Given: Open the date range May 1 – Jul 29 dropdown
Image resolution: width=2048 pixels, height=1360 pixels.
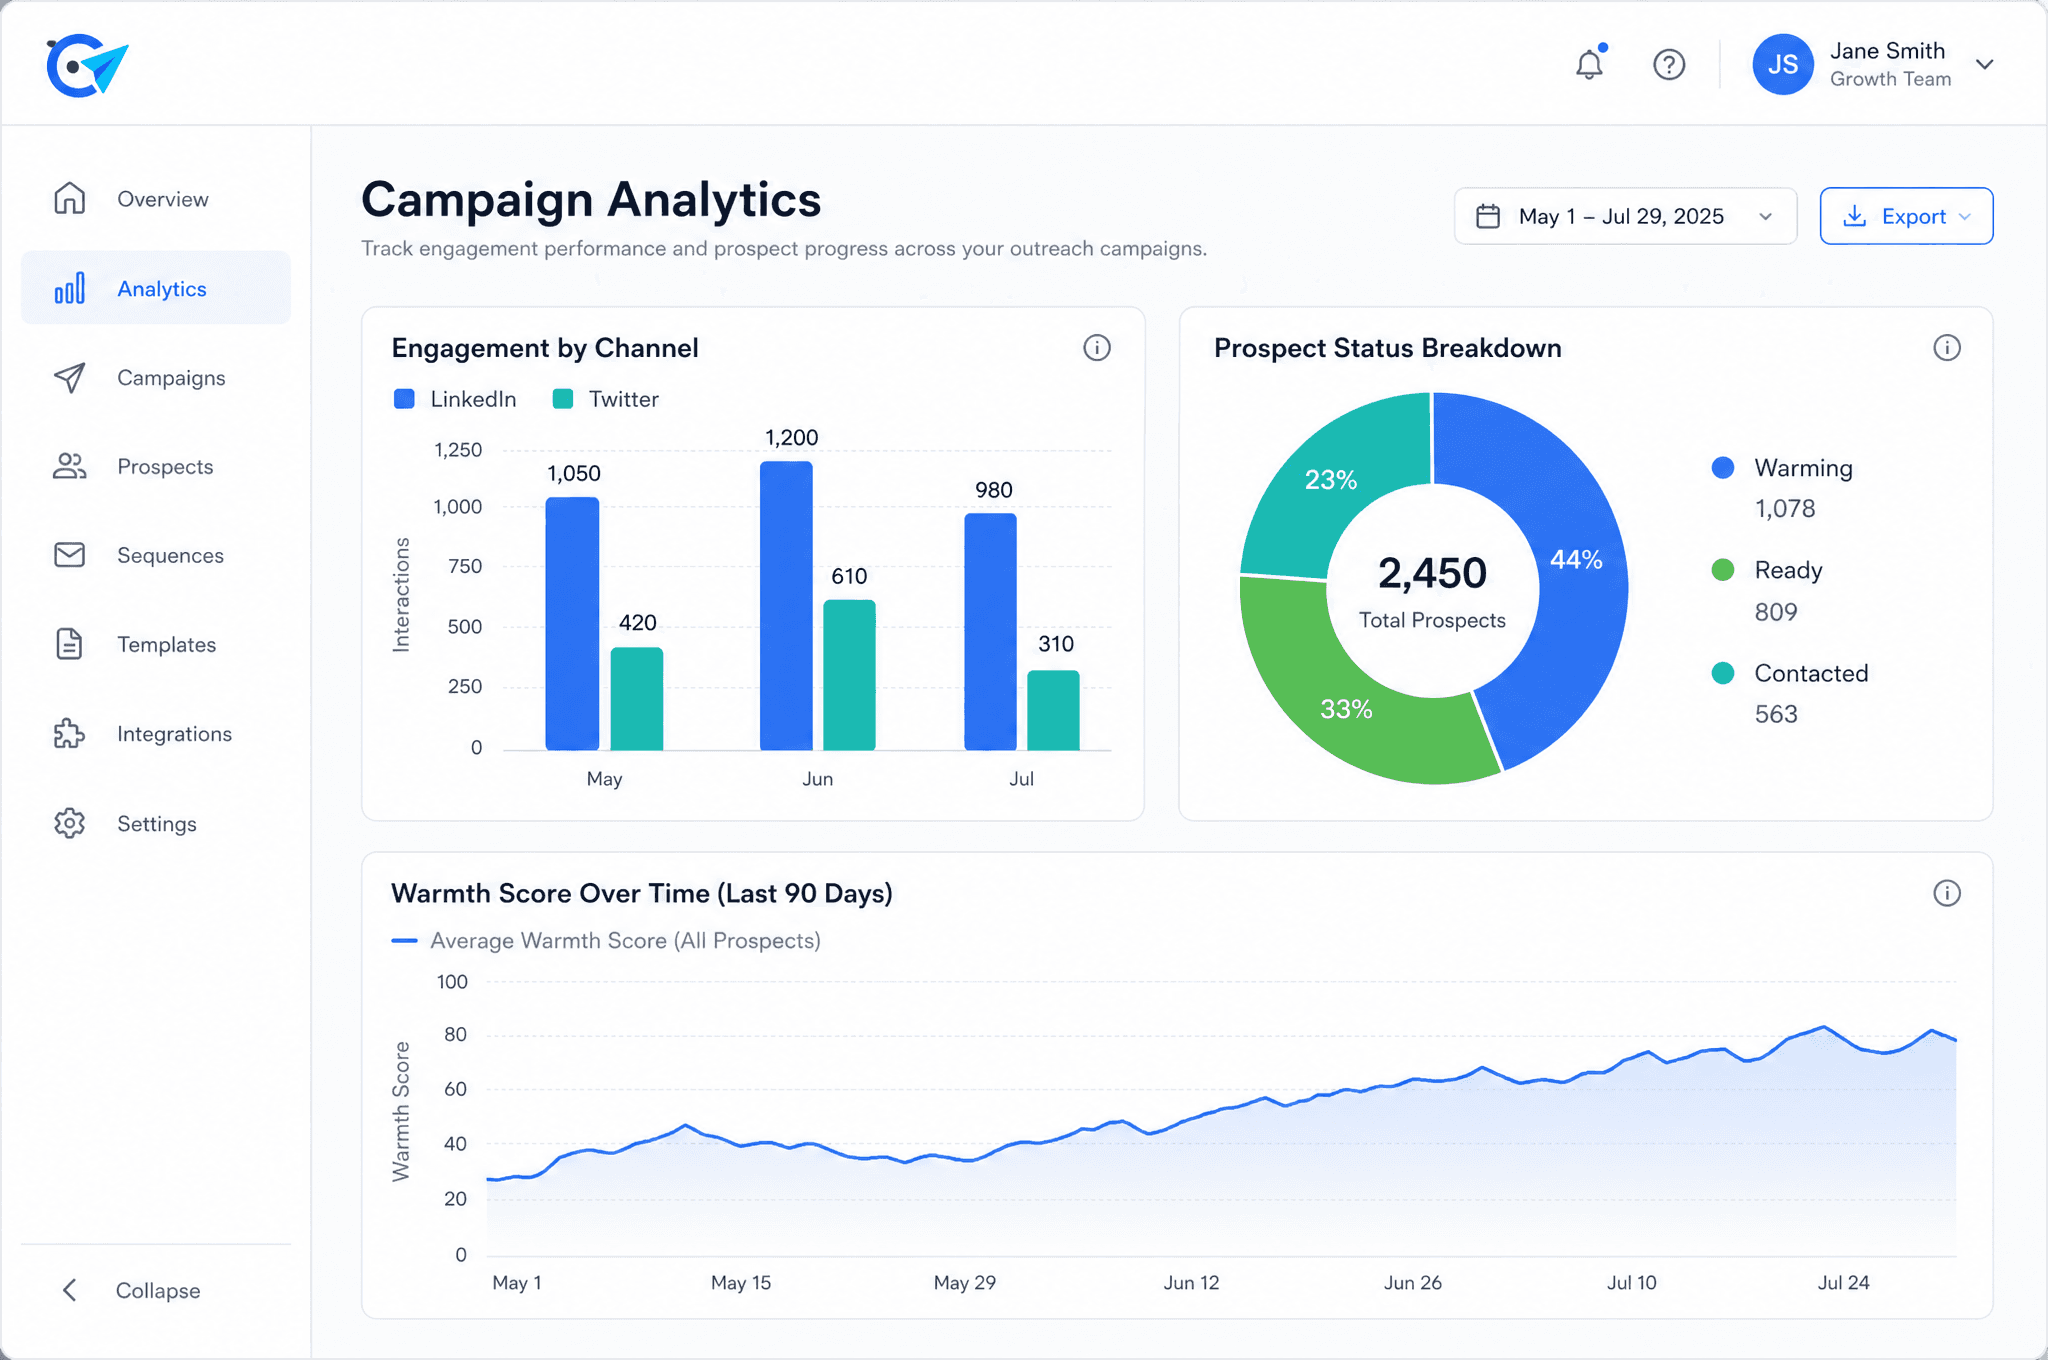Looking at the screenshot, I should pos(1625,216).
